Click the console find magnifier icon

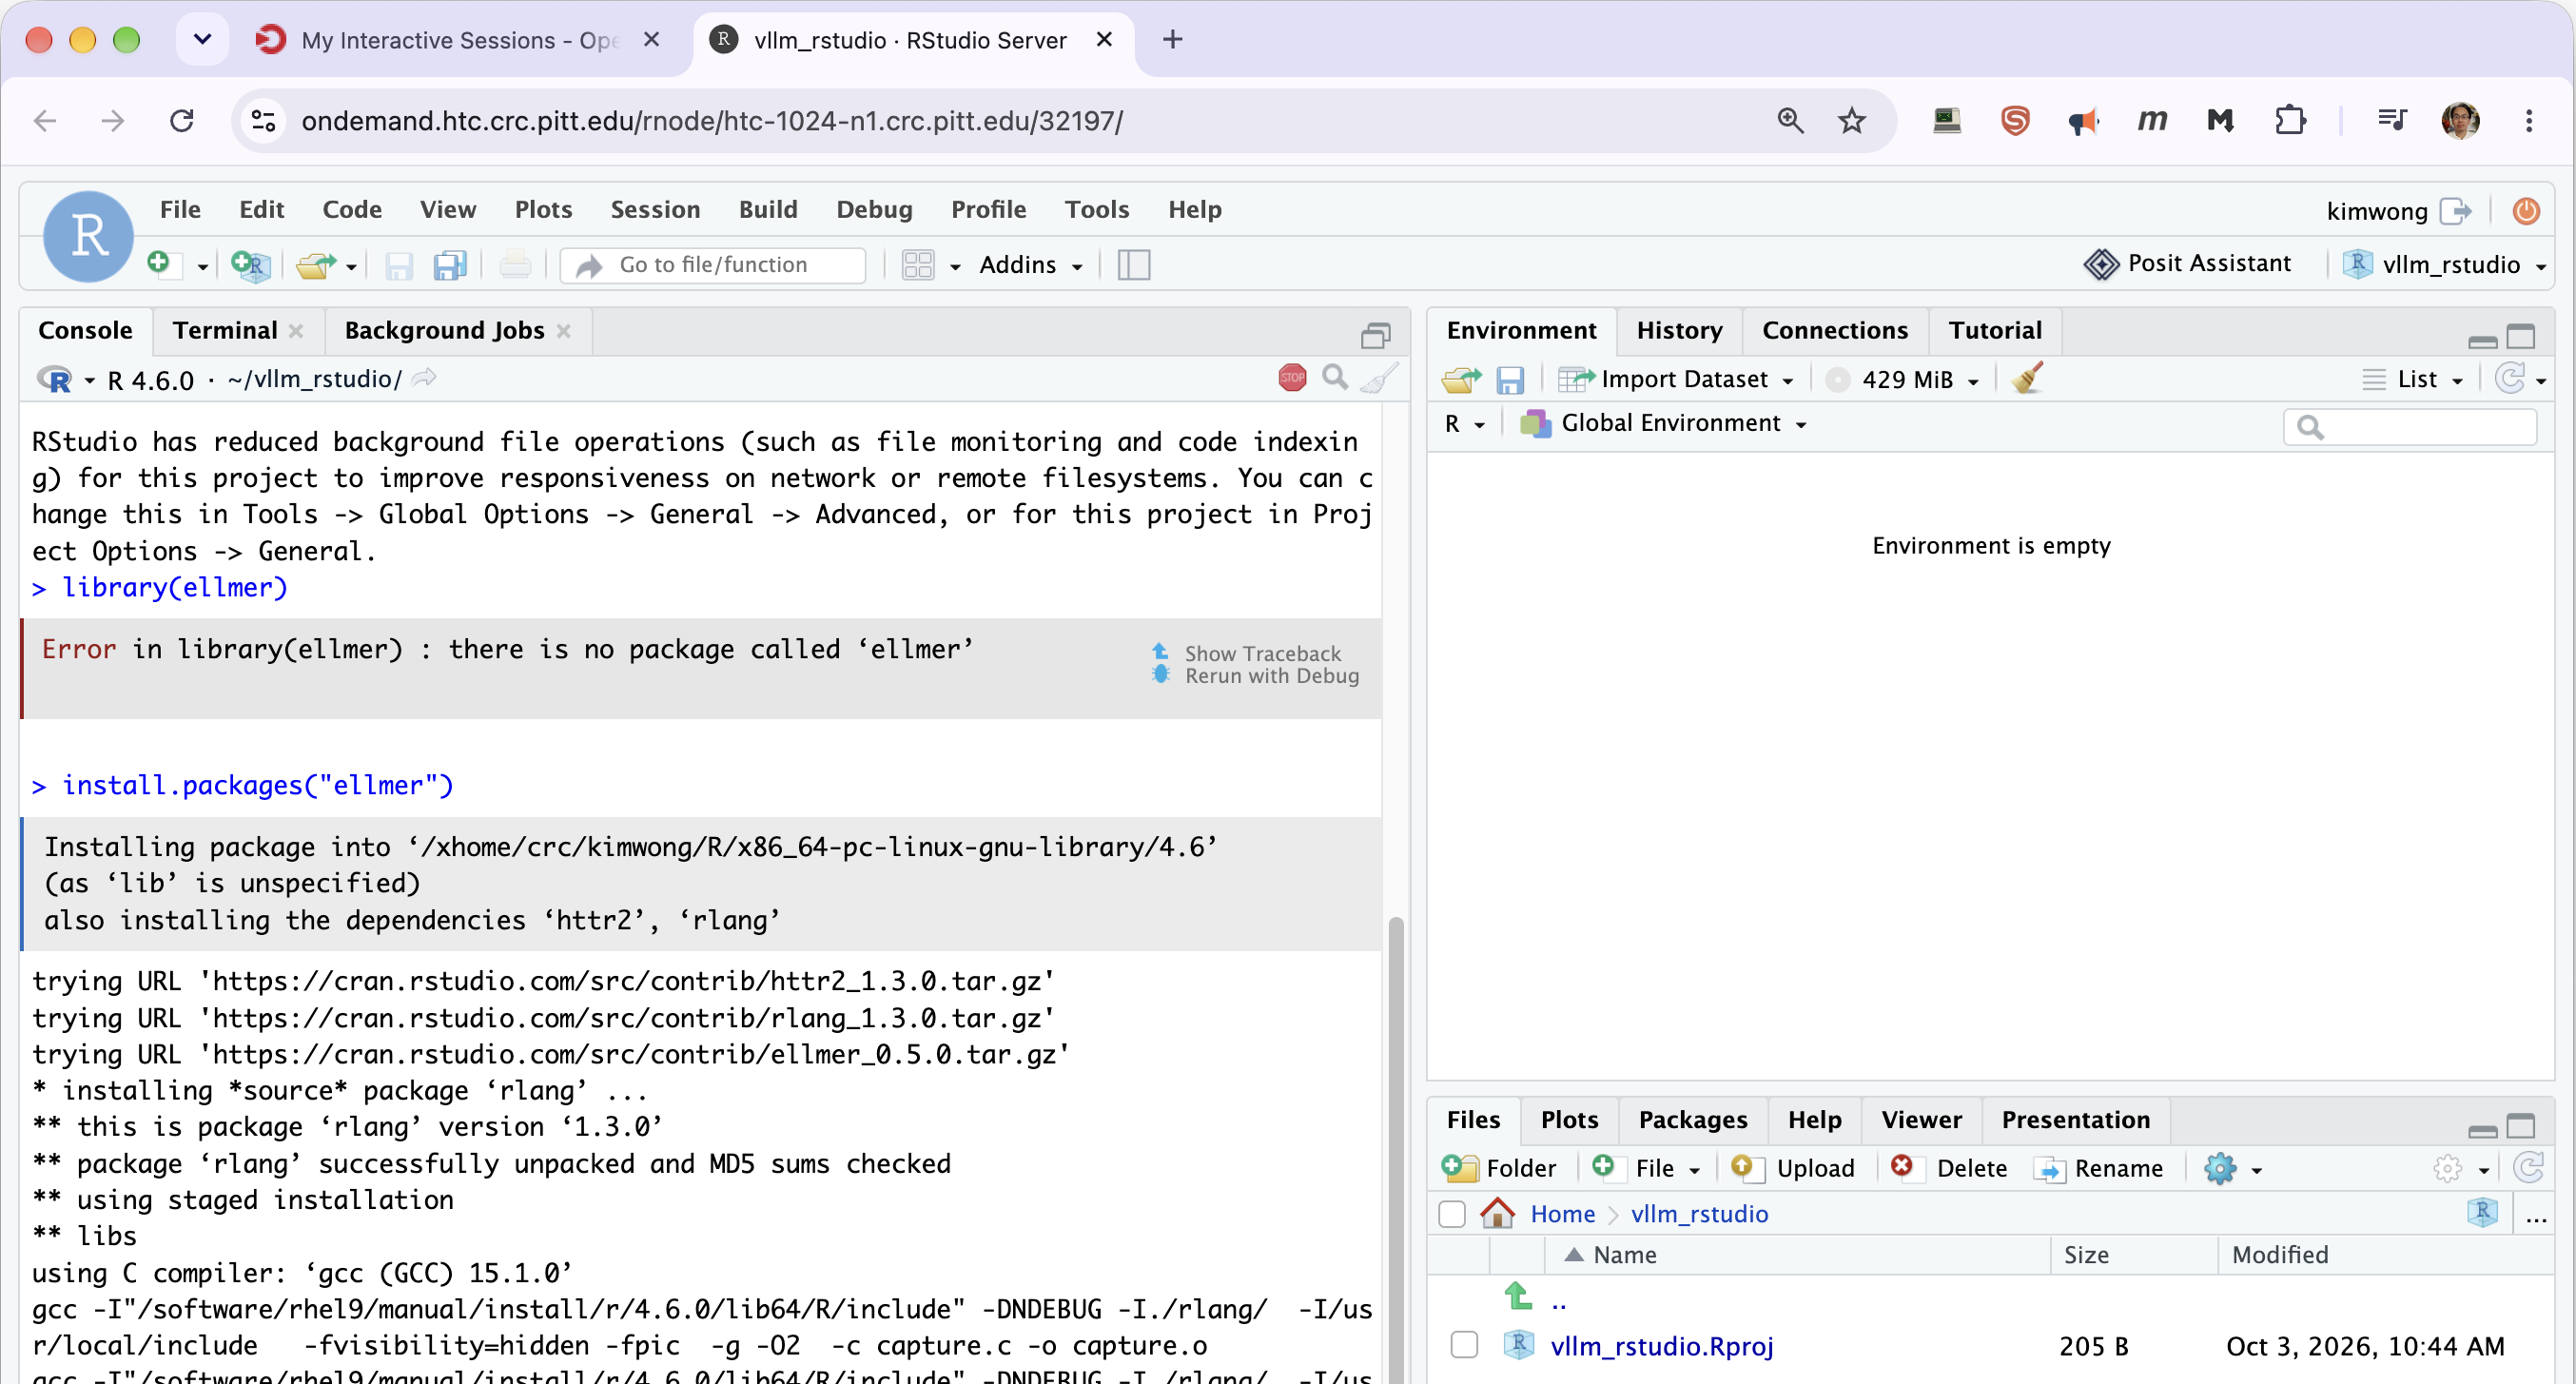coord(1334,378)
